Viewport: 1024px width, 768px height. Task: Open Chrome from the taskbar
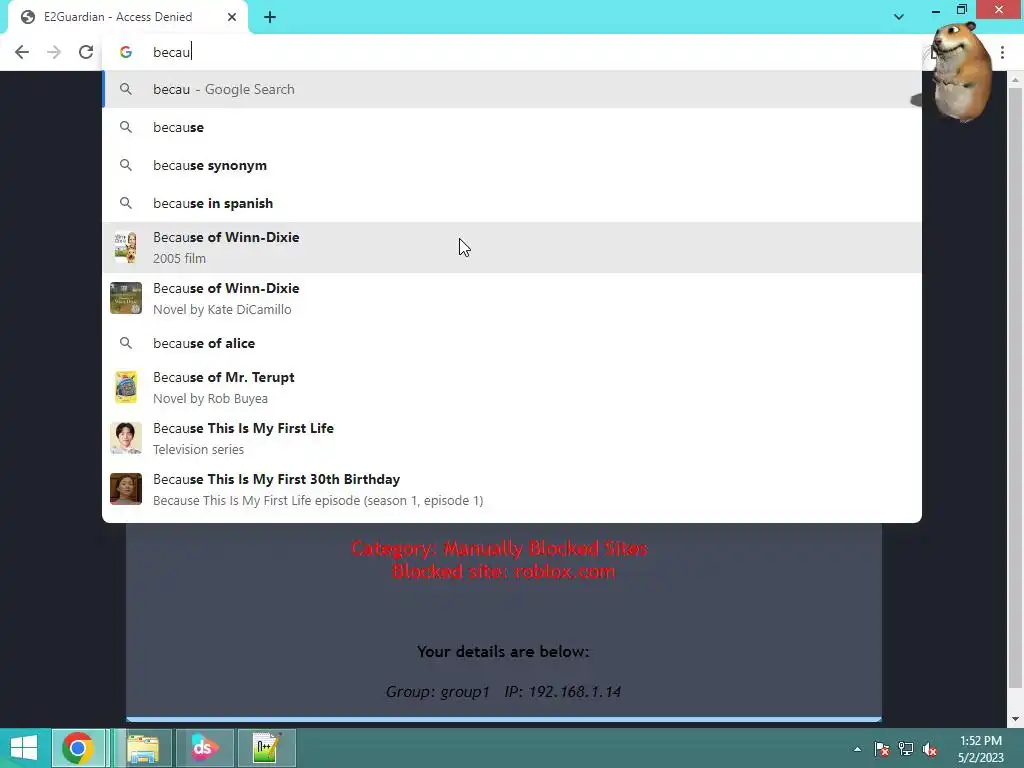click(78, 748)
